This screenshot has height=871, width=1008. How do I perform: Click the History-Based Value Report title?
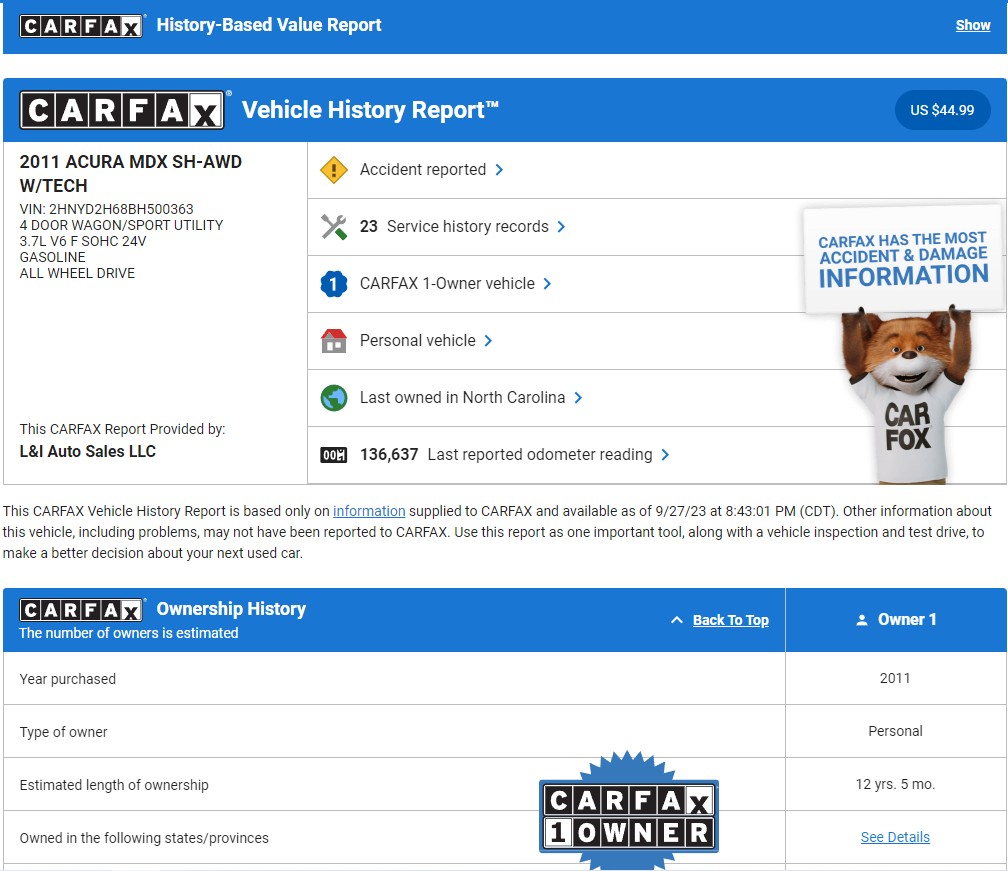click(x=269, y=25)
